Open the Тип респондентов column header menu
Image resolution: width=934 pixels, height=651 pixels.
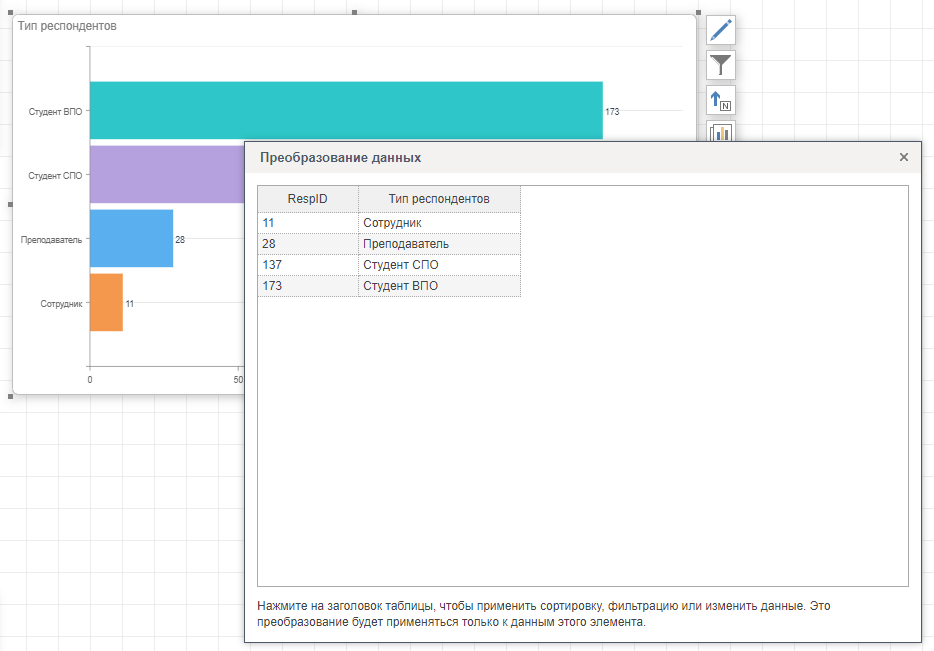[439, 199]
